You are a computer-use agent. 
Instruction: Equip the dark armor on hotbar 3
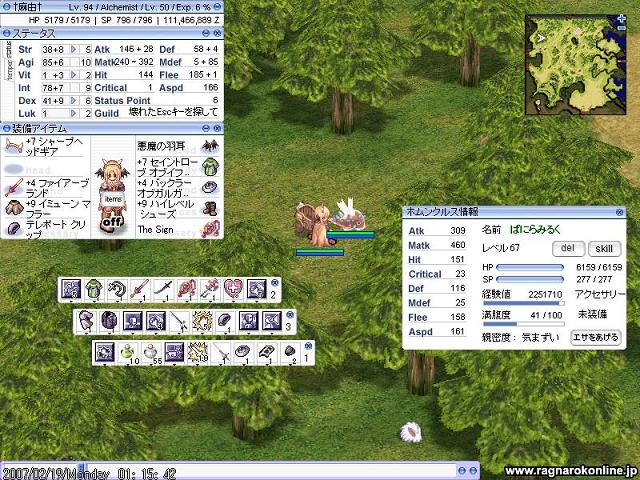click(x=109, y=321)
